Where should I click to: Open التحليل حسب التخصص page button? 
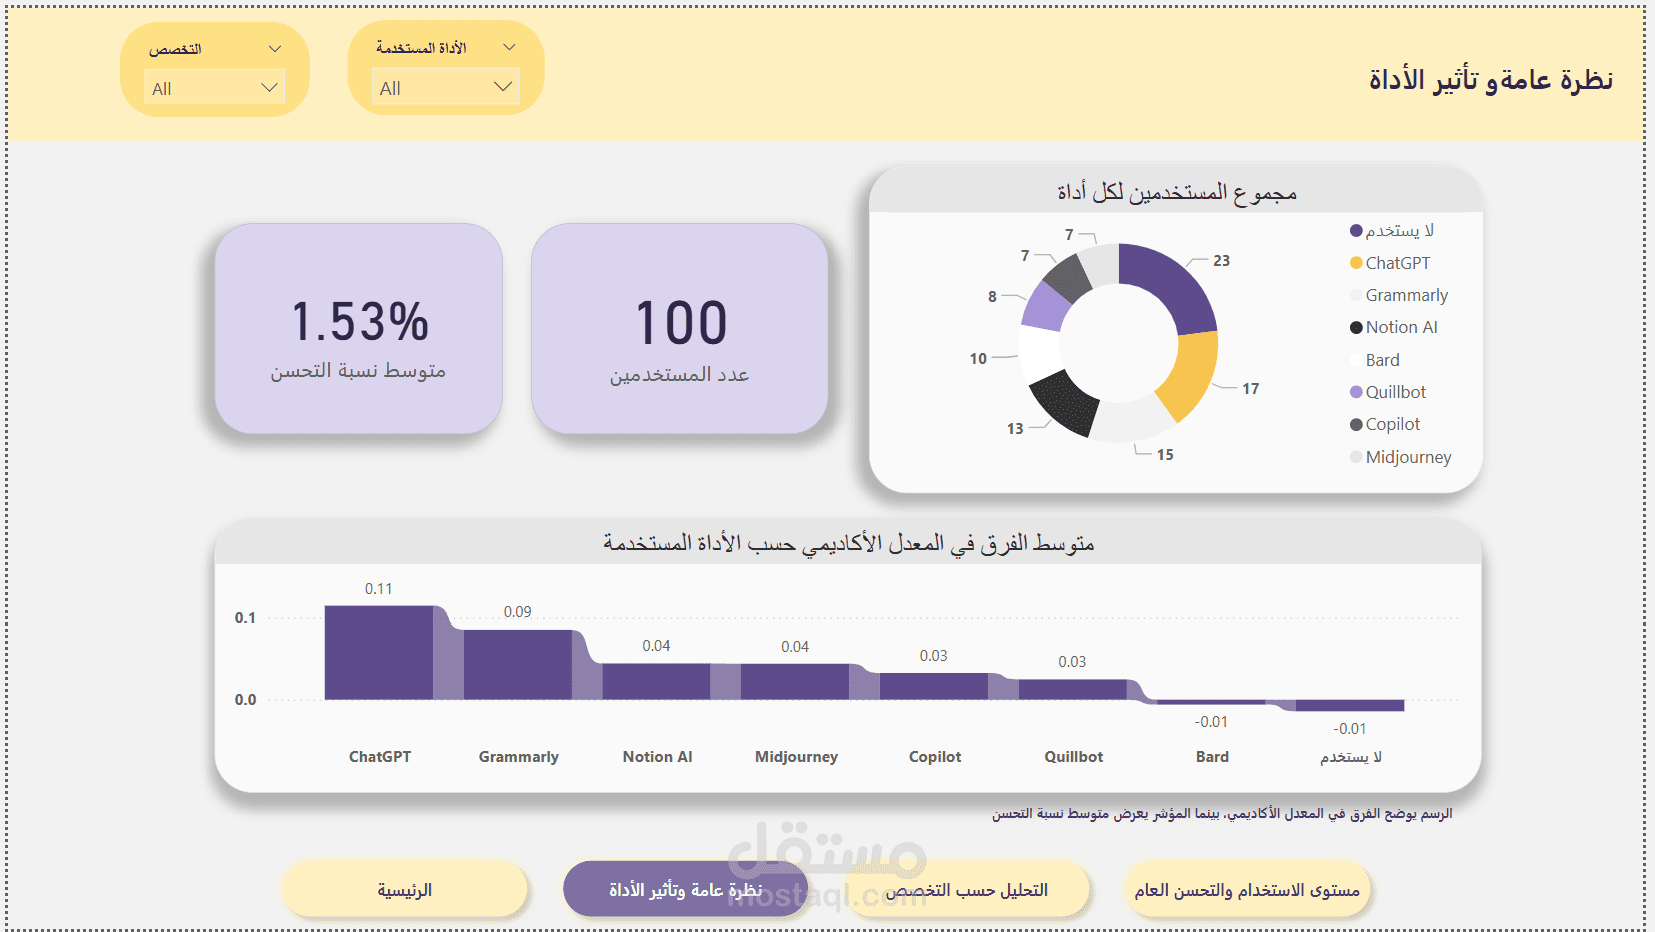click(966, 889)
